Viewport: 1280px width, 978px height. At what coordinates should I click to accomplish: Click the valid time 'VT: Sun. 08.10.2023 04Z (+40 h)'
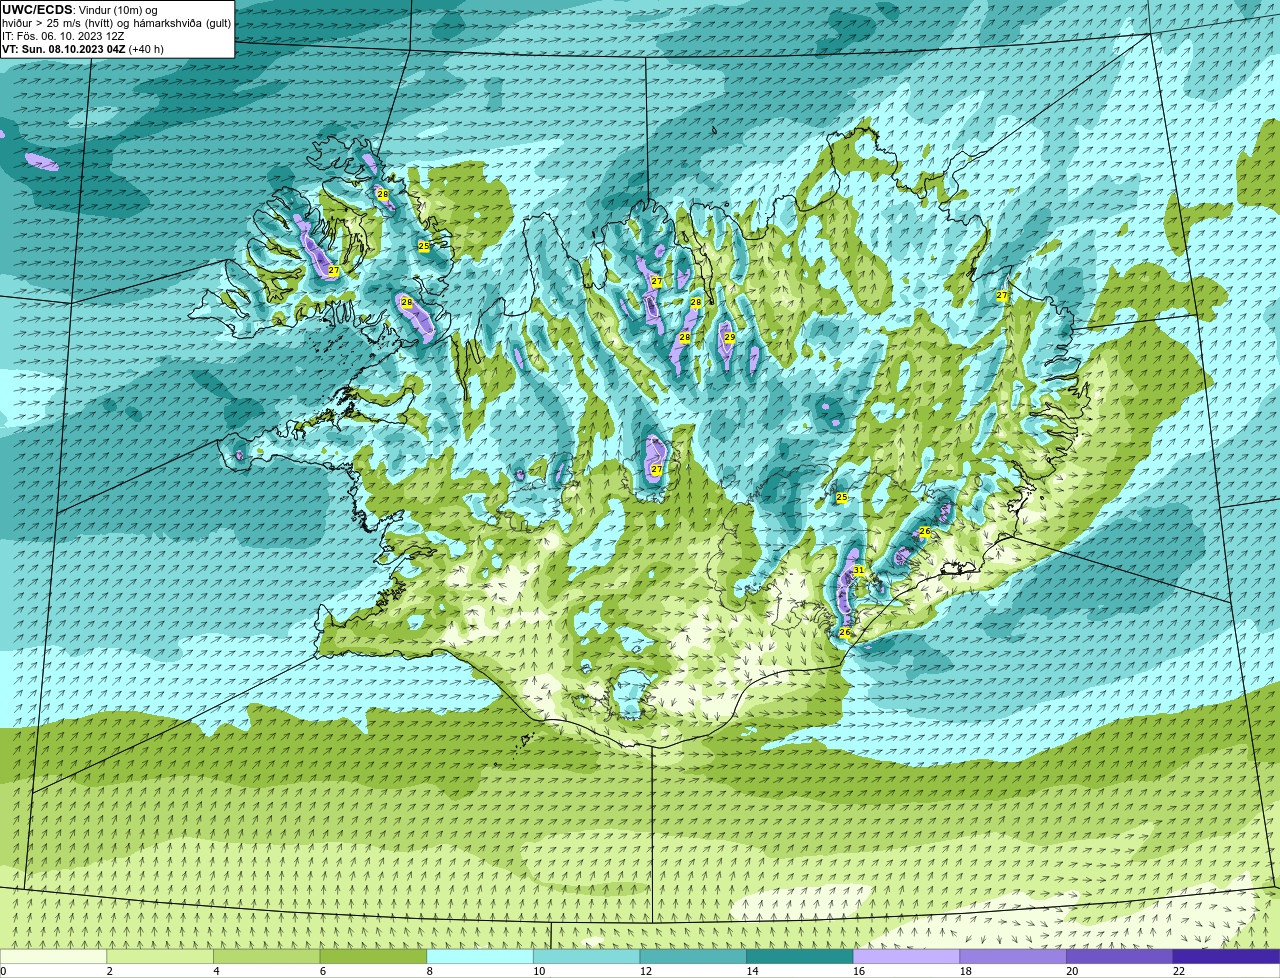[83, 49]
